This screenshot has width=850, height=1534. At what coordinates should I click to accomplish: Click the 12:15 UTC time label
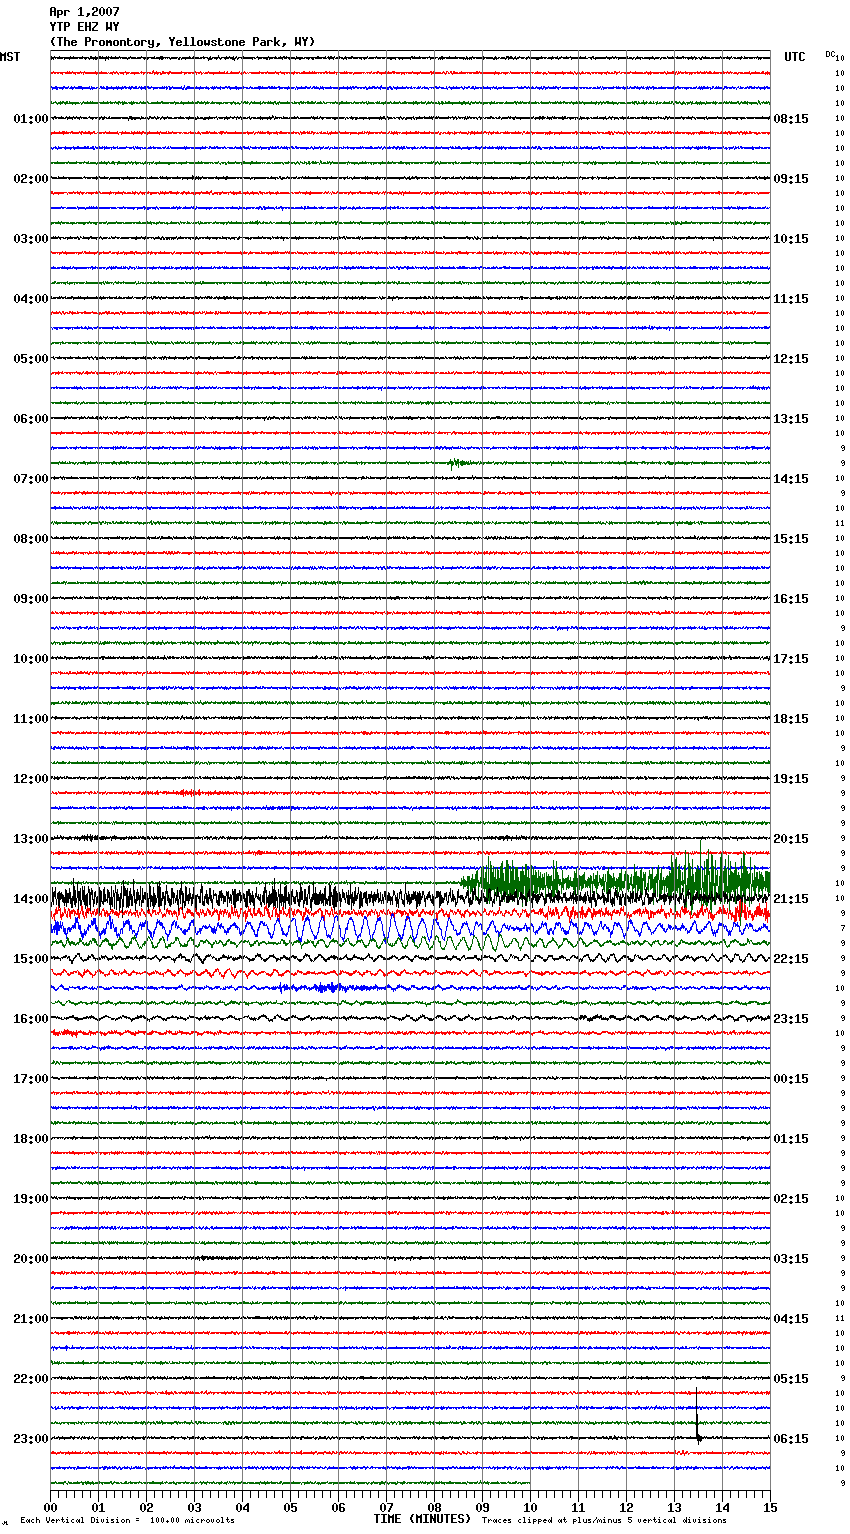point(791,359)
